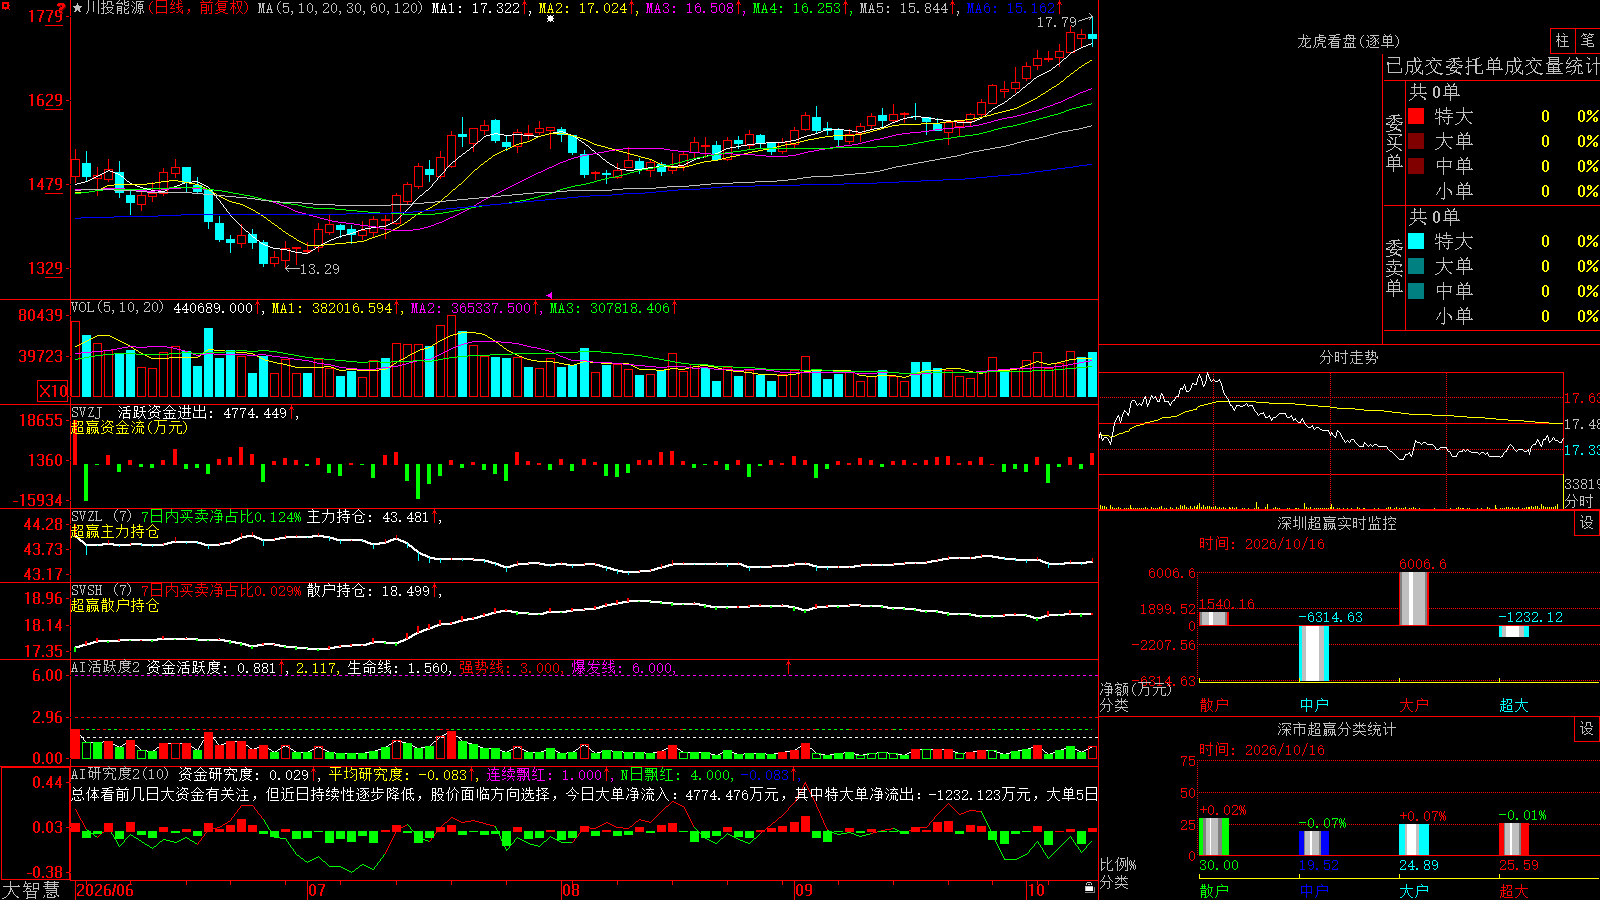Click the 龙虎看盘(逐单) panel title
The image size is (1600, 900).
[x=1348, y=41]
